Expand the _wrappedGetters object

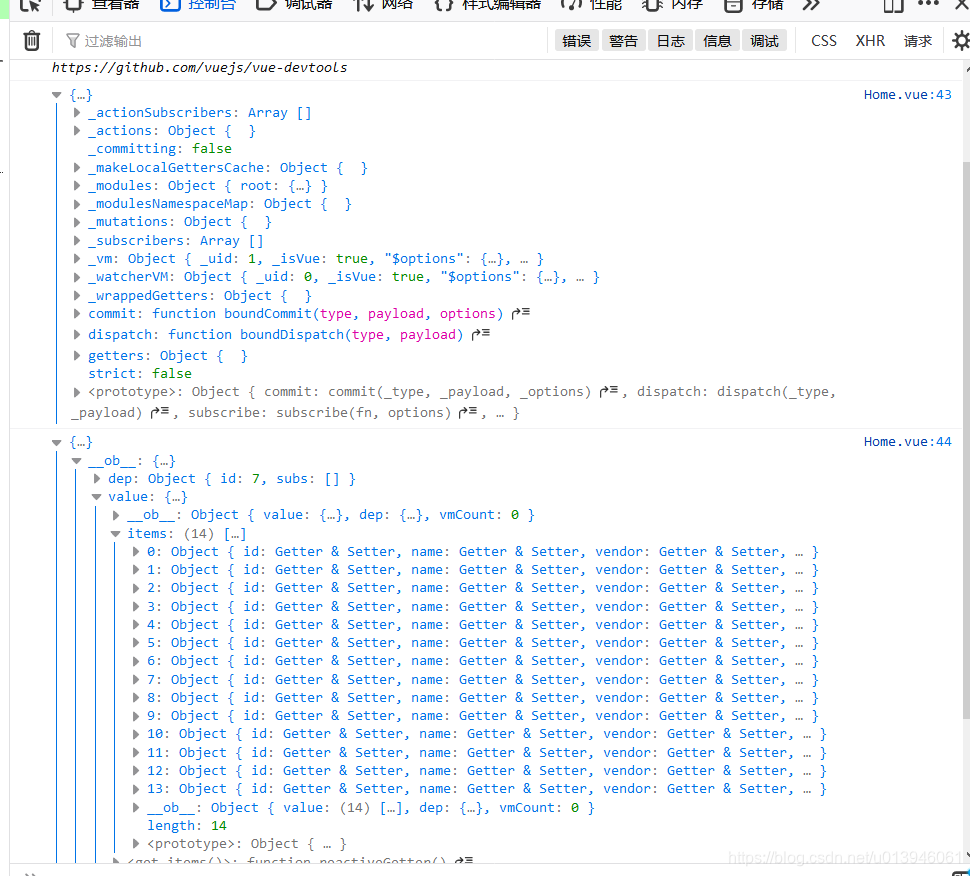(77, 296)
